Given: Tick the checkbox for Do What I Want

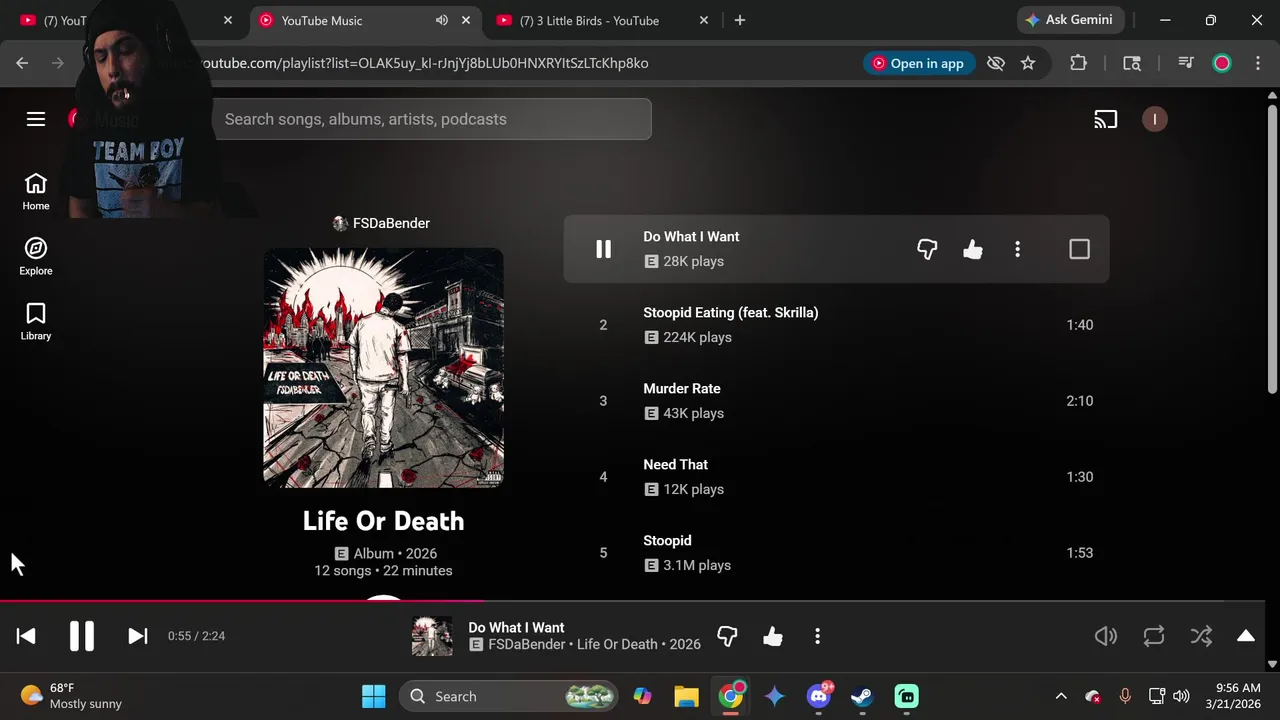Looking at the screenshot, I should pos(1079,249).
